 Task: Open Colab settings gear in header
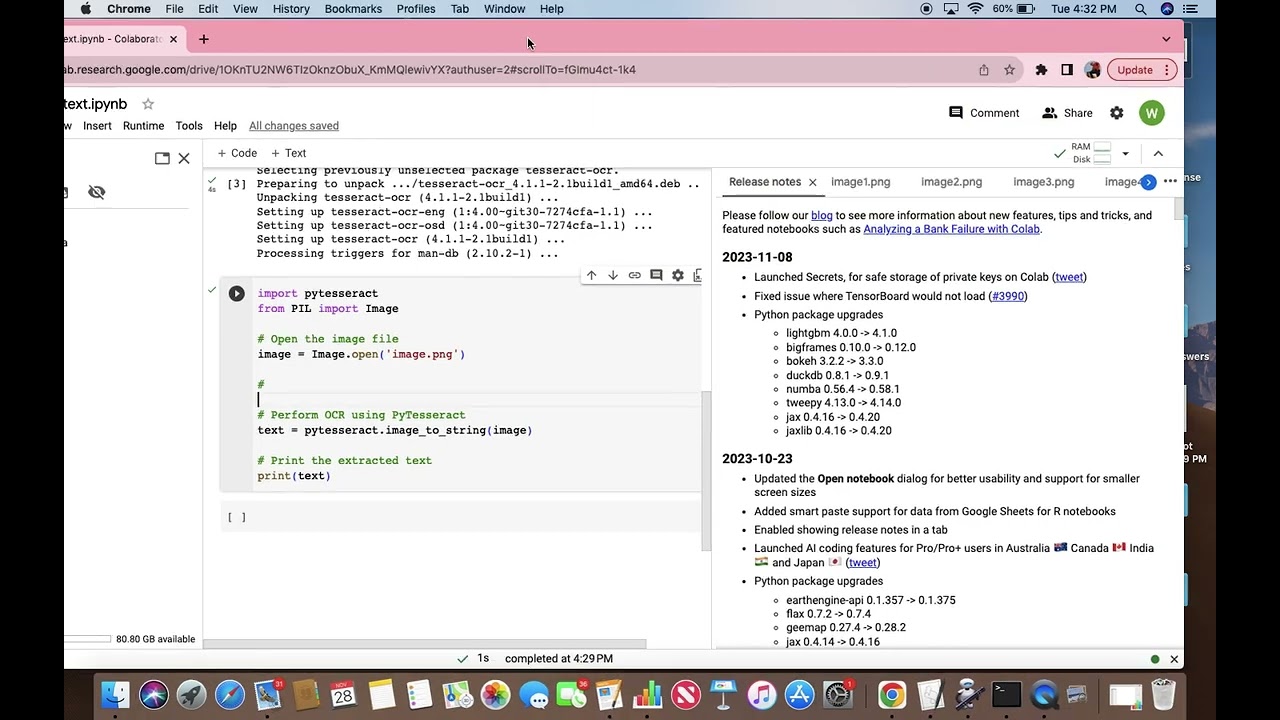click(x=1117, y=113)
